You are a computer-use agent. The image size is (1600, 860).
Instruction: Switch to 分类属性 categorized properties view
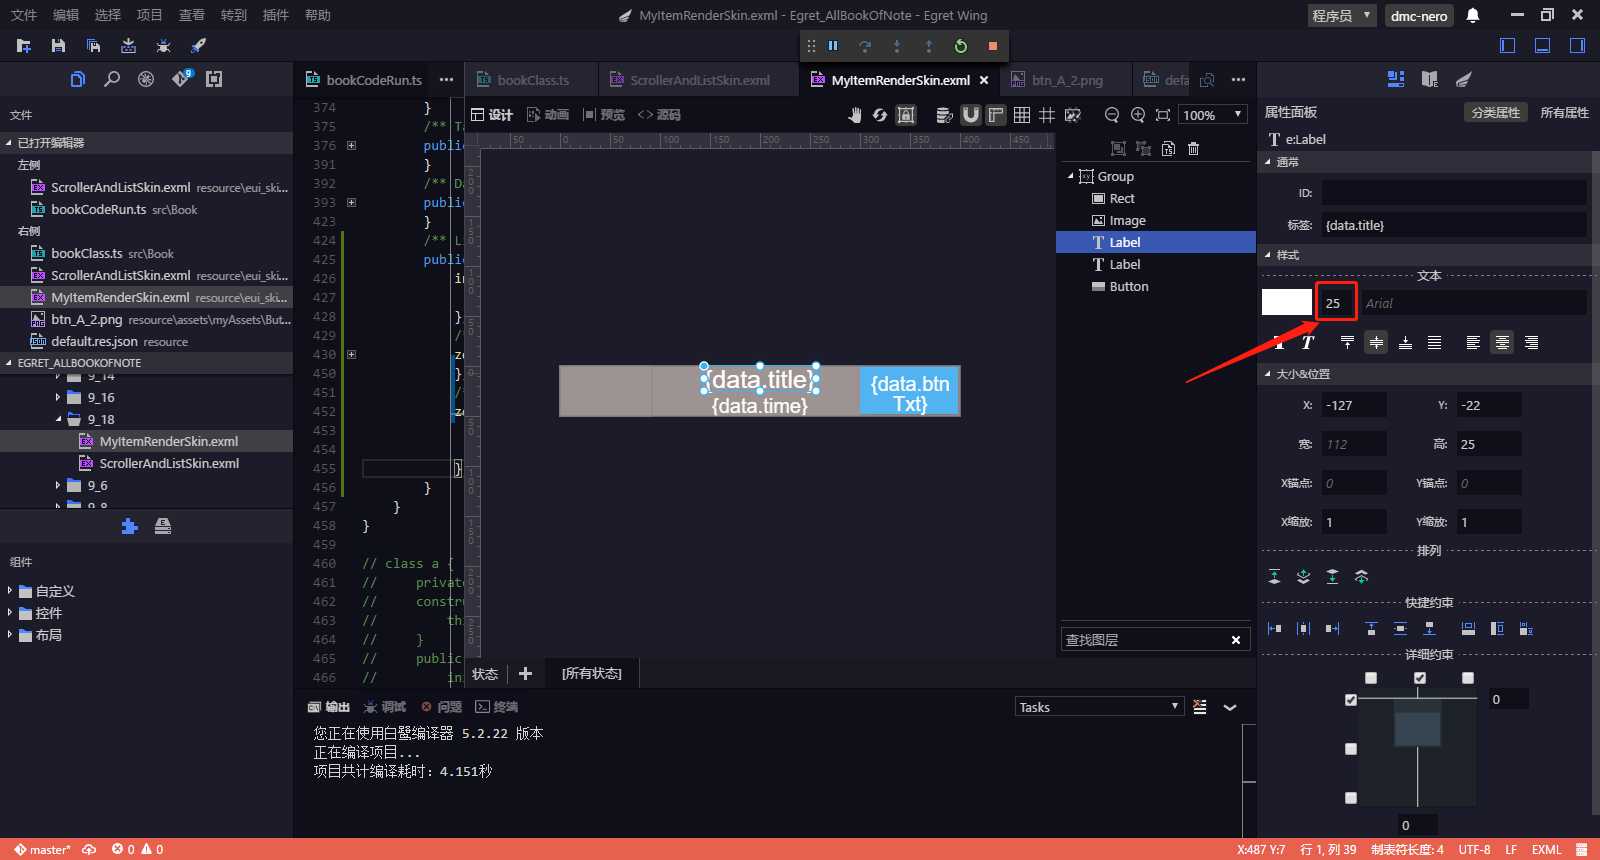pyautogui.click(x=1495, y=112)
